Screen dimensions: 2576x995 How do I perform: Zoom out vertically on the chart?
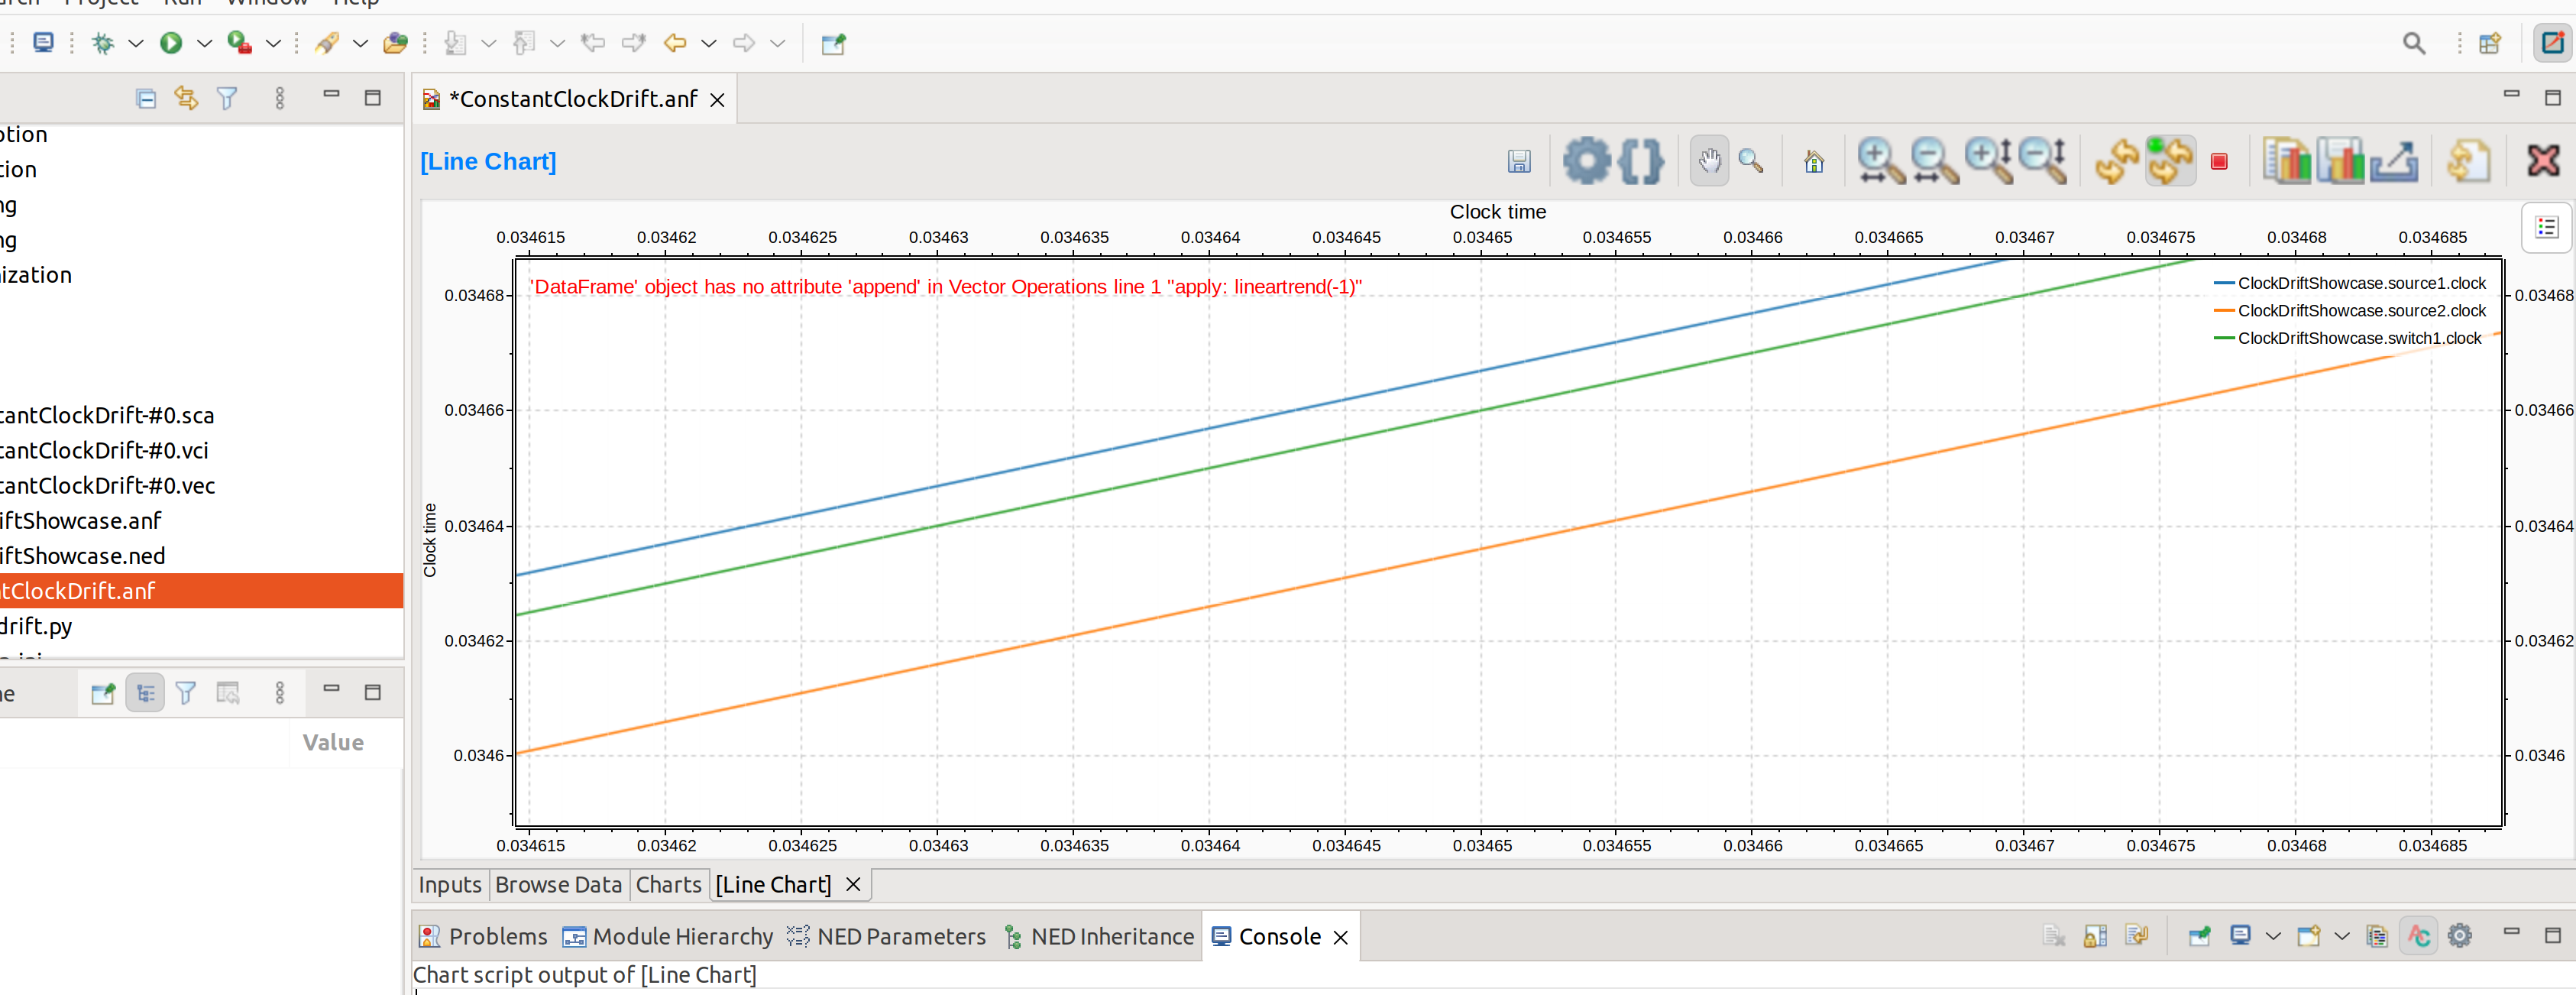2042,160
